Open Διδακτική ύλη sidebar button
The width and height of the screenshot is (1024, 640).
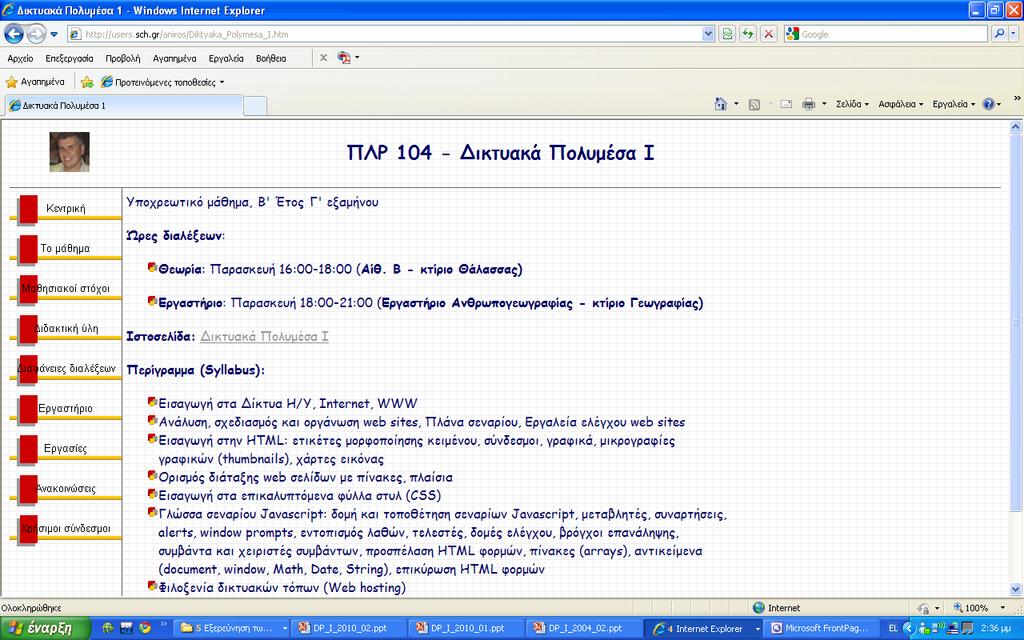65,328
